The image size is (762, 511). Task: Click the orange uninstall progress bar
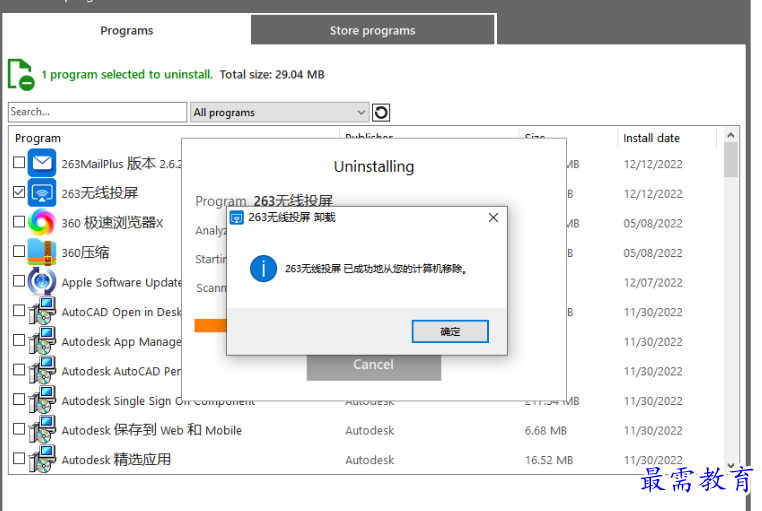click(210, 325)
